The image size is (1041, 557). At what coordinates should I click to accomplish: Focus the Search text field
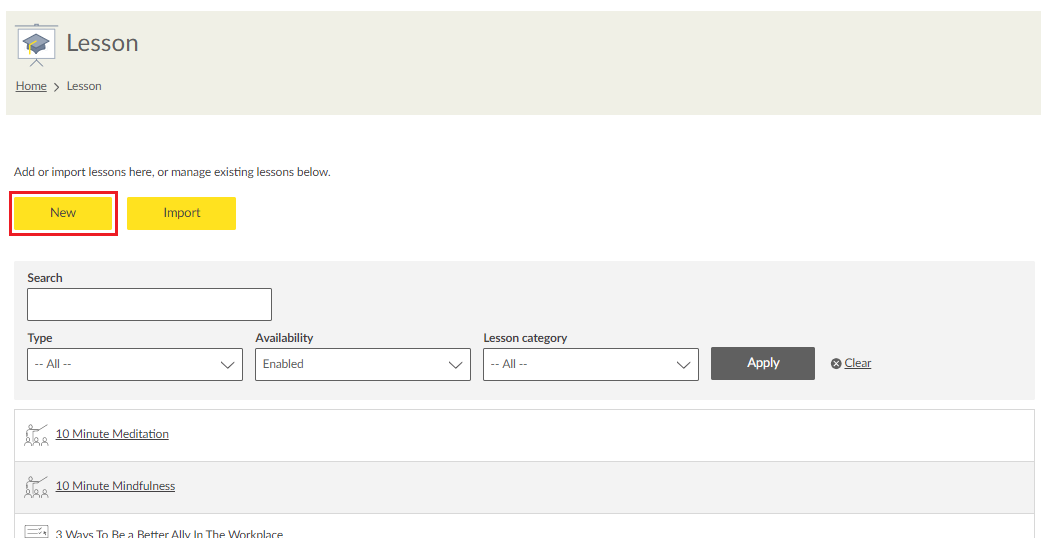[149, 305]
